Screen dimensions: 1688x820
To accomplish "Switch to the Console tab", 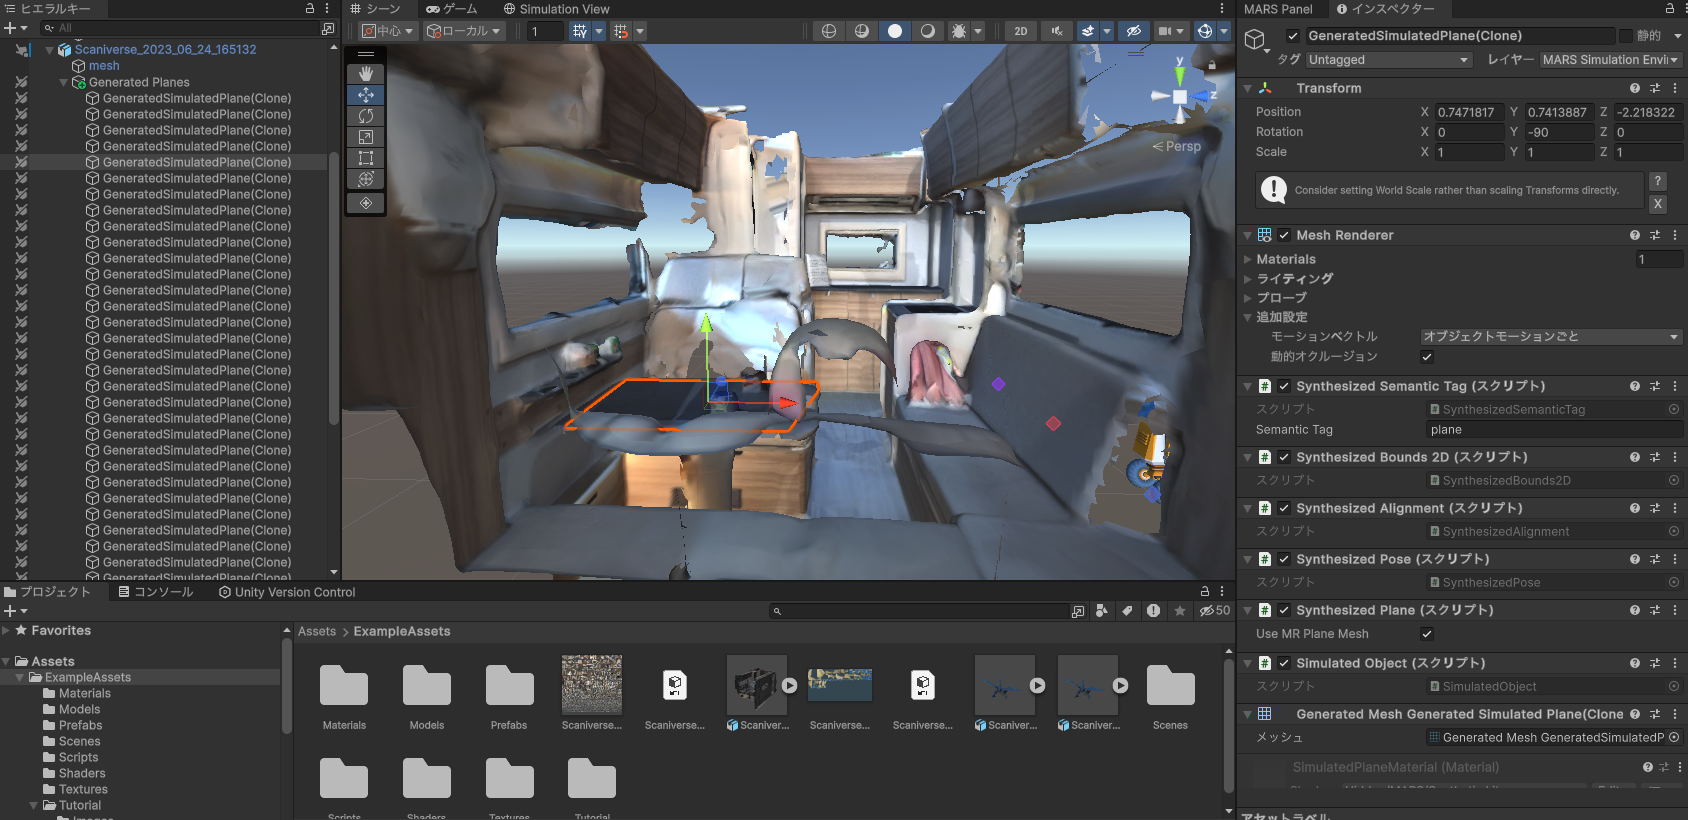I will pos(156,592).
